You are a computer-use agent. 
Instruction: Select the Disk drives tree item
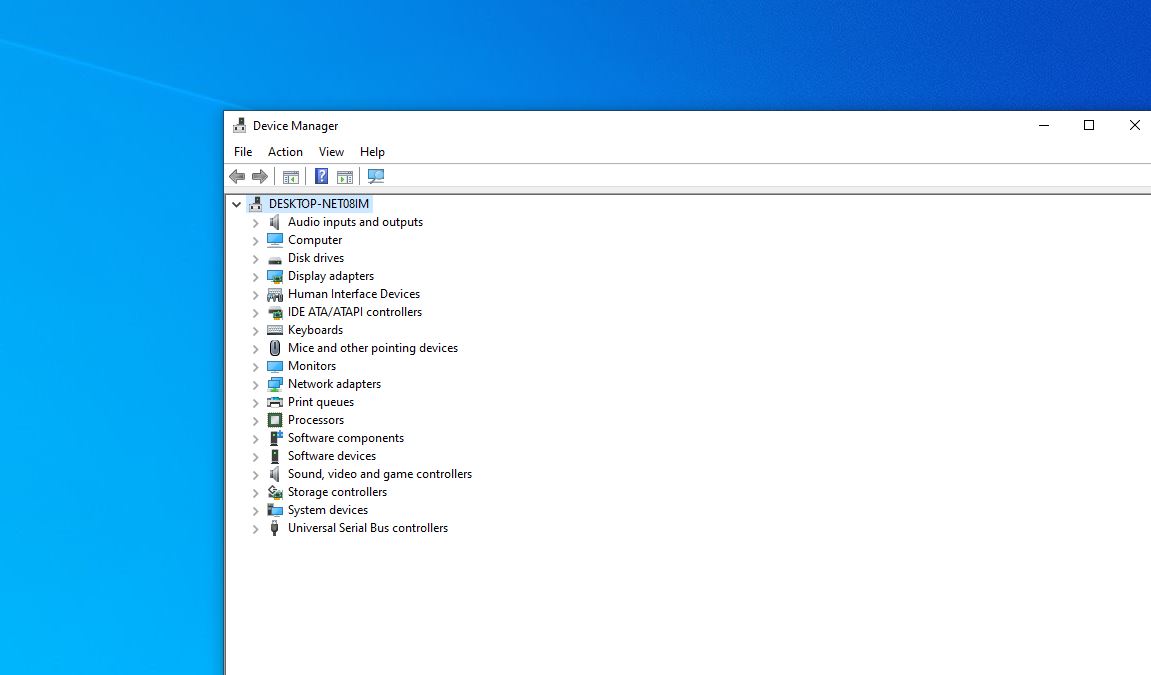[x=316, y=257]
